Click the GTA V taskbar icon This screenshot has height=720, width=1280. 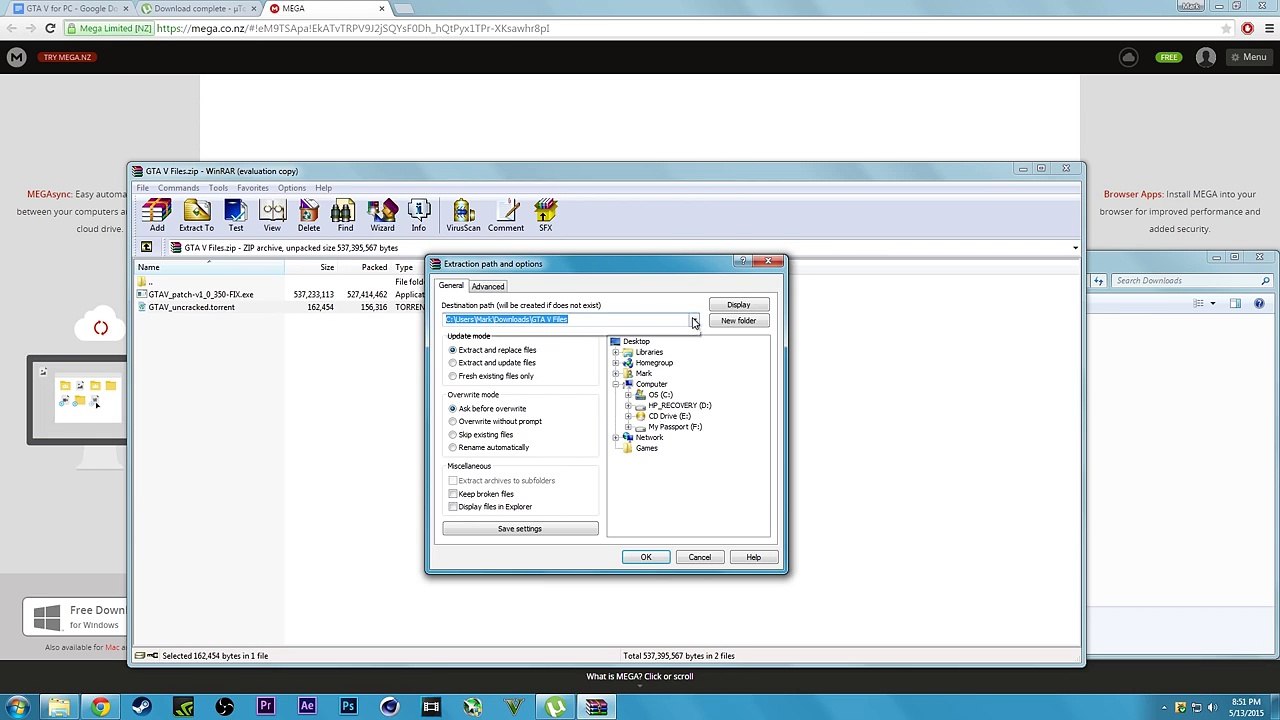point(514,707)
